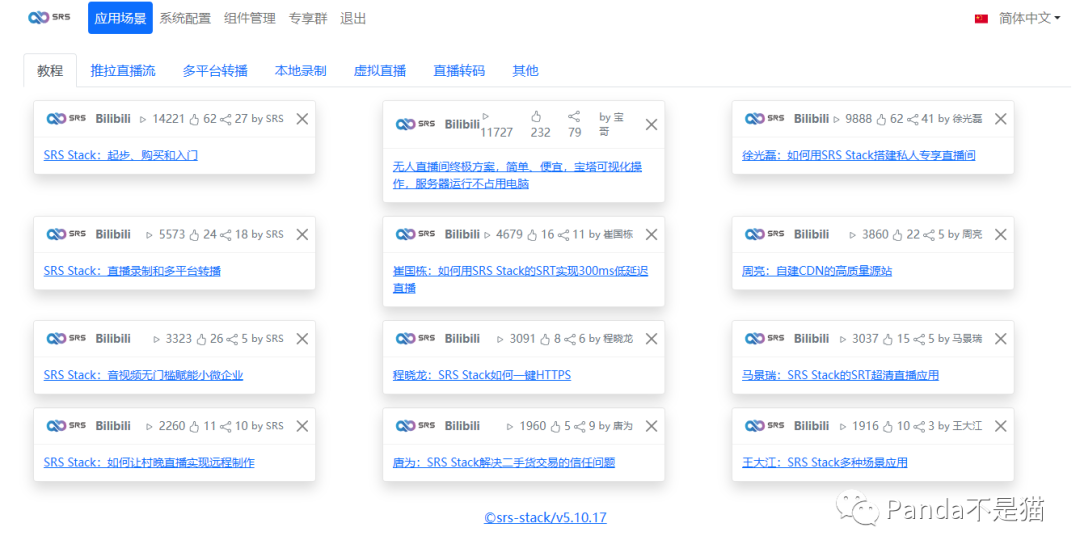
Task: Open the 应用场景 nav item
Action: coord(120,18)
